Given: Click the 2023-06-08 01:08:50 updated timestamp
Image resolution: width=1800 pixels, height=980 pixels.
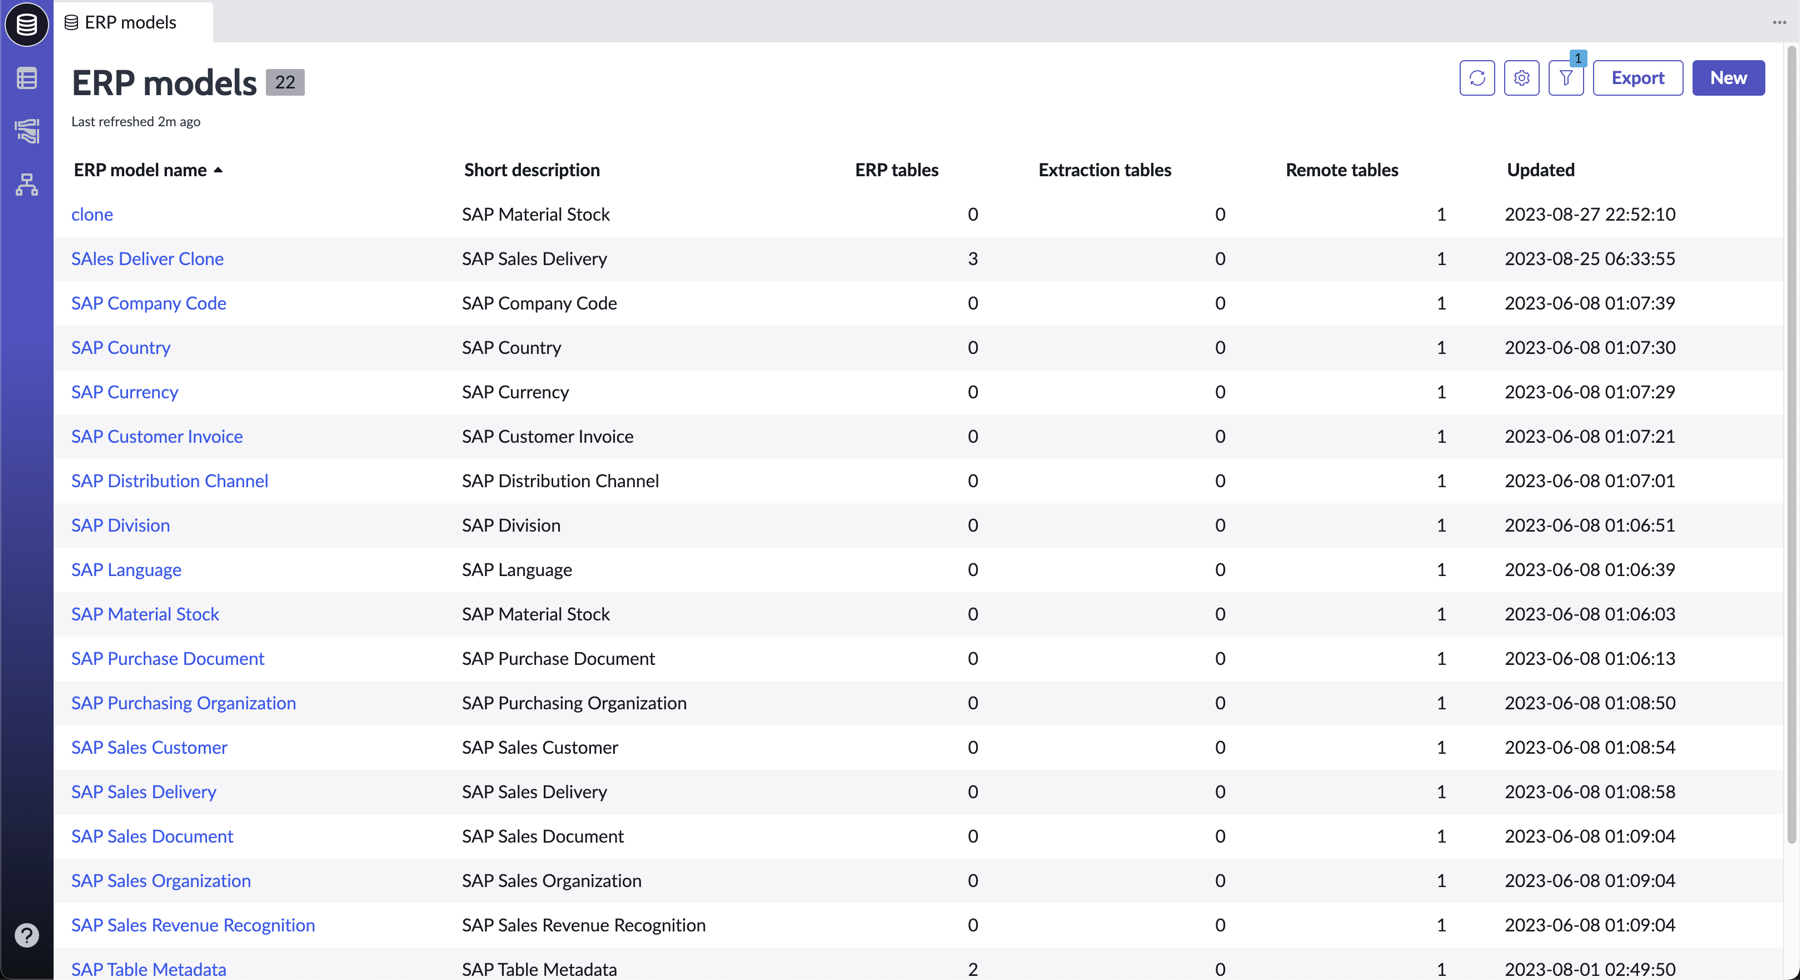Looking at the screenshot, I should pyautogui.click(x=1590, y=703).
